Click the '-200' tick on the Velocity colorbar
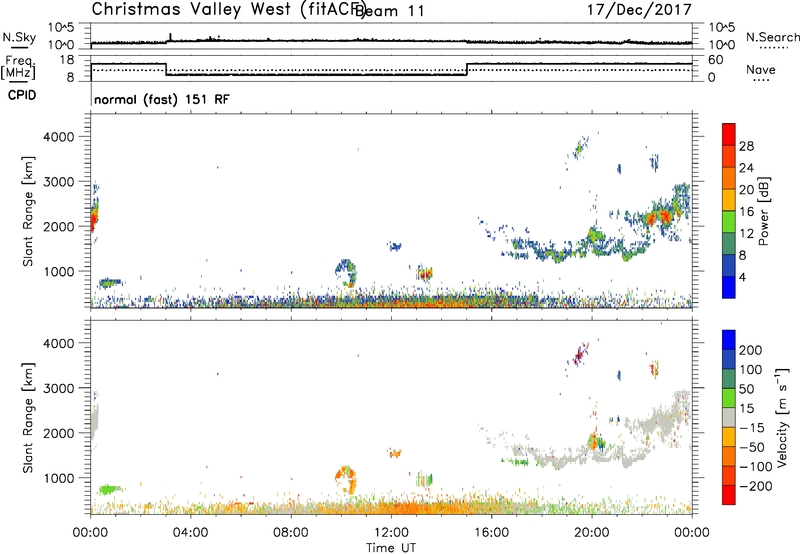800x554 pixels. pos(756,486)
